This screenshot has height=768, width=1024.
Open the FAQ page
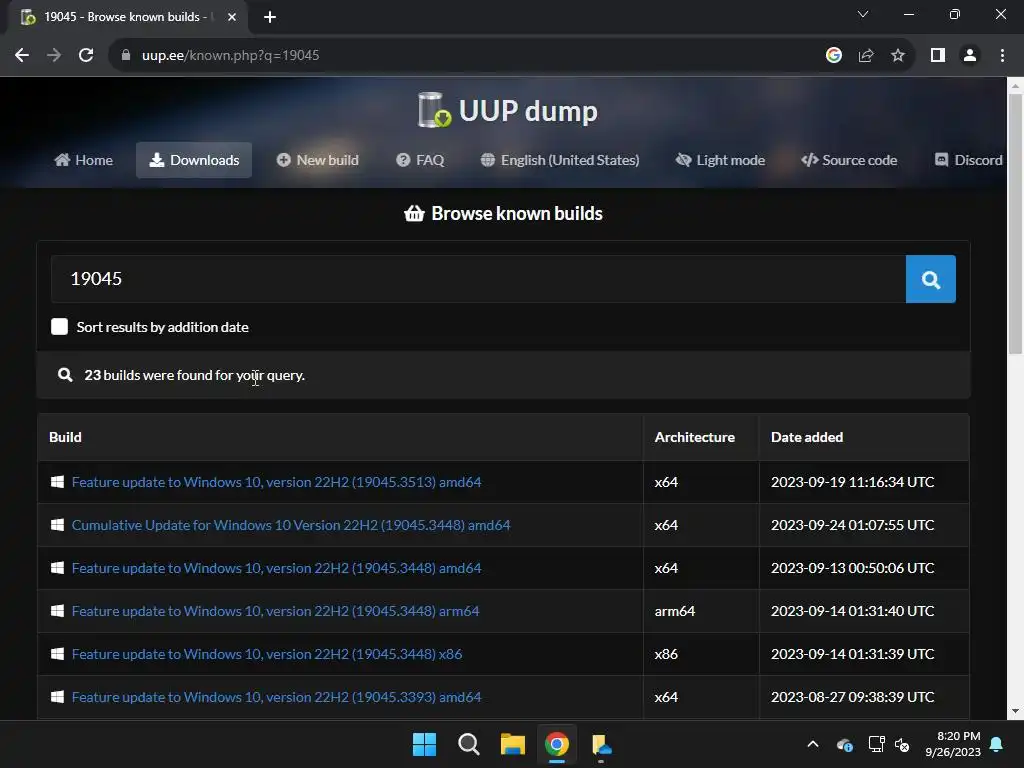420,160
